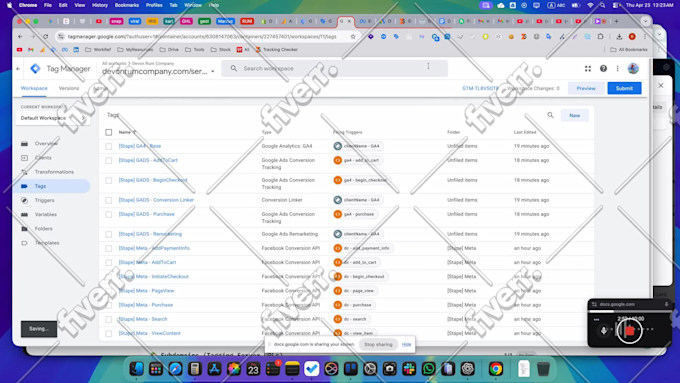
Task: Open the Google apps grid icon
Action: (x=588, y=69)
